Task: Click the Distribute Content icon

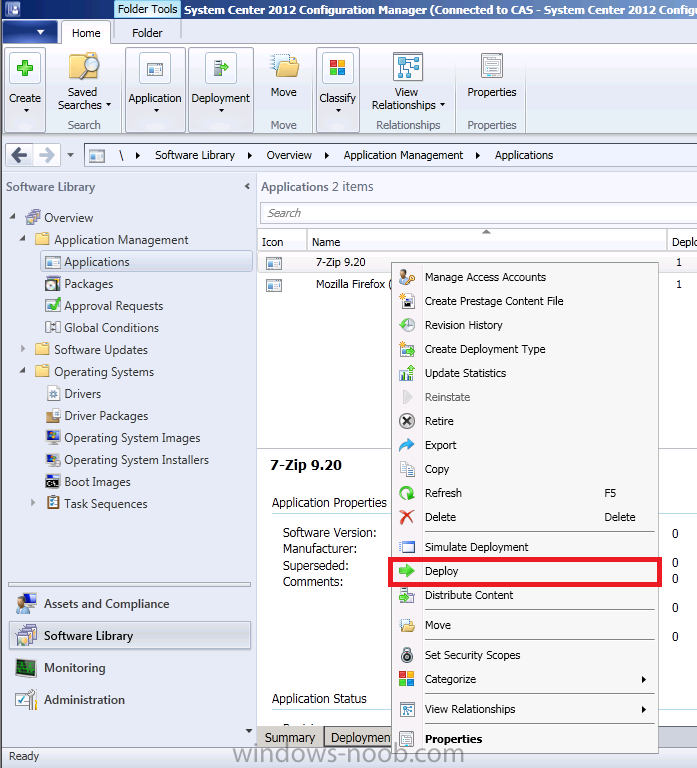Action: (407, 596)
